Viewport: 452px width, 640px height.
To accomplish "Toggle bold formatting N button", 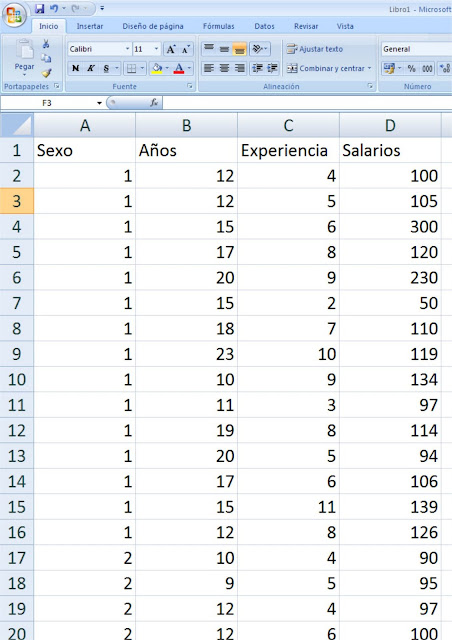I will [x=76, y=69].
